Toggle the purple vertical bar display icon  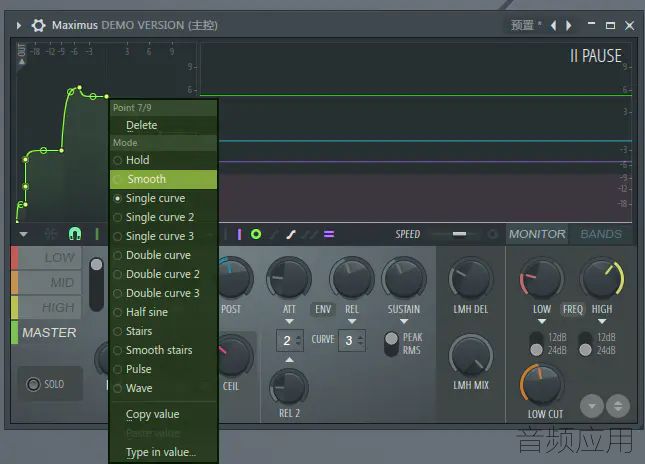pos(239,234)
